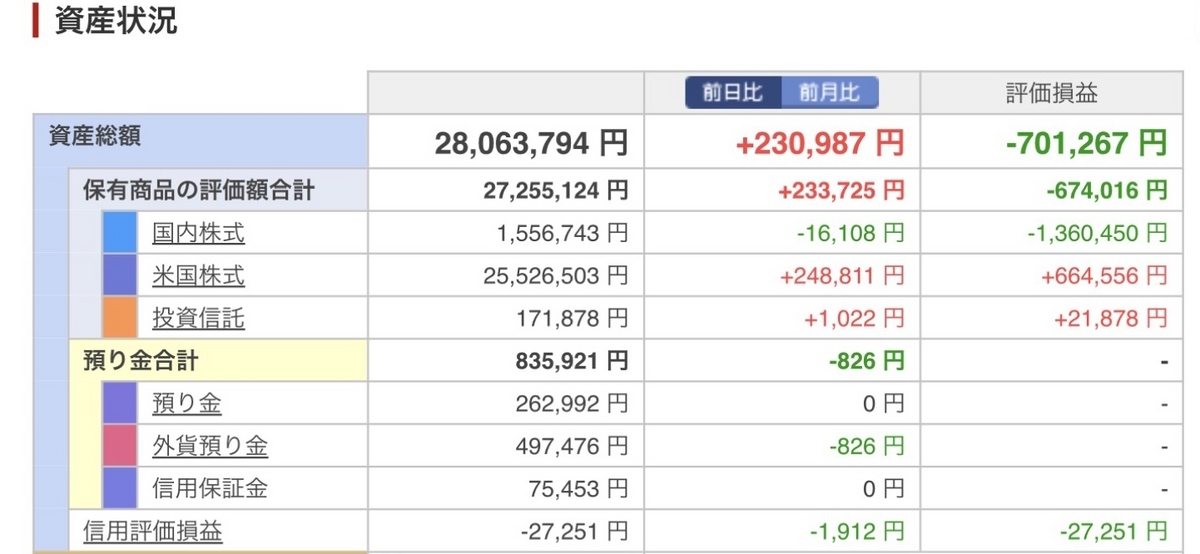Click the orange 投資信託 color swatch
The image size is (1200, 554).
pos(119,319)
